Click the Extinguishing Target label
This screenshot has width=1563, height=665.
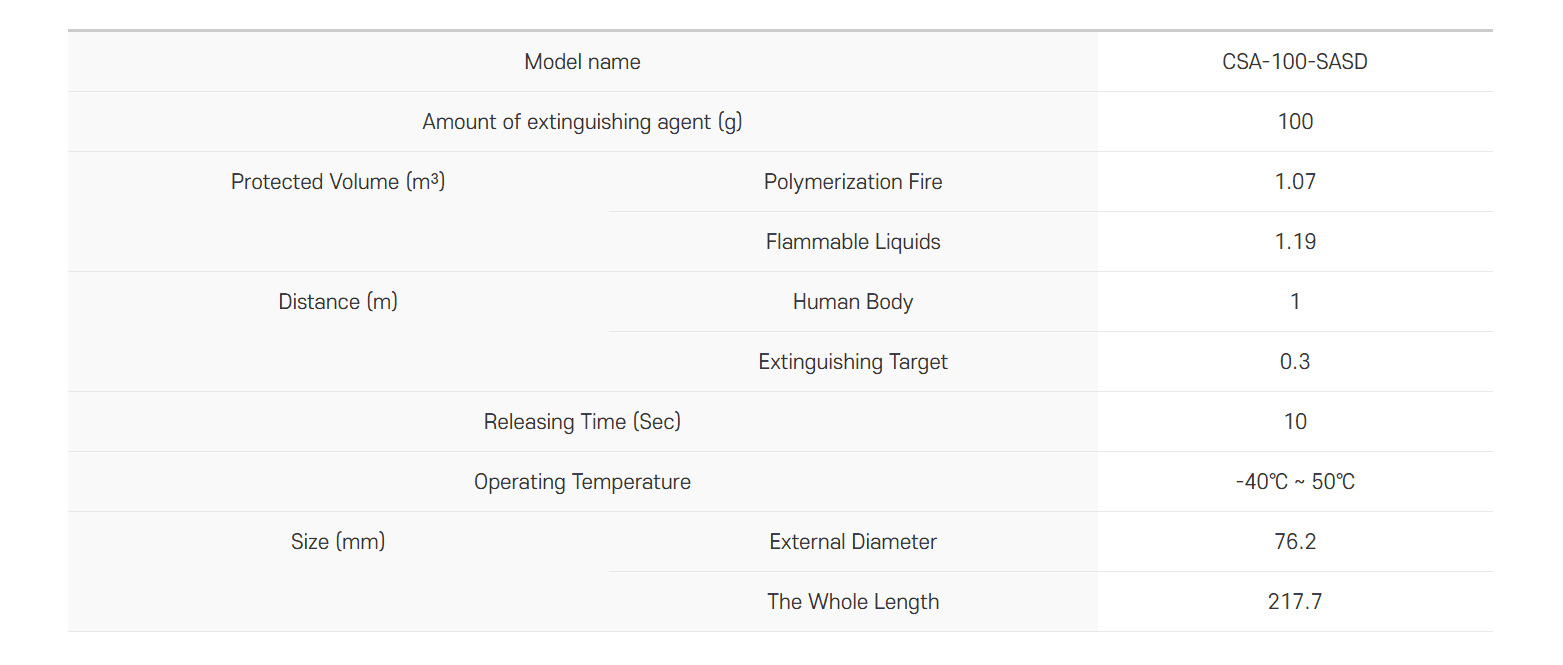[x=852, y=362]
